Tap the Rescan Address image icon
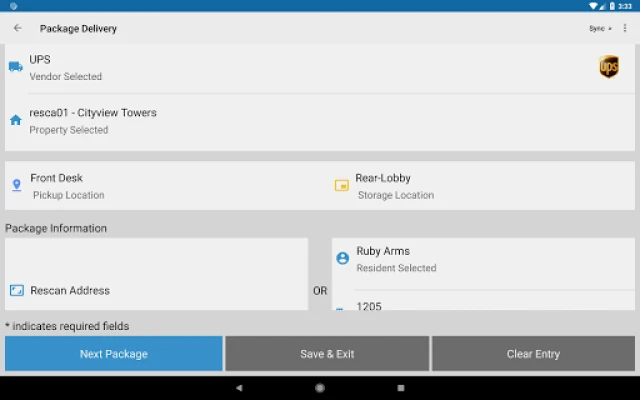Viewport: 640px width, 400px height. (x=16, y=290)
